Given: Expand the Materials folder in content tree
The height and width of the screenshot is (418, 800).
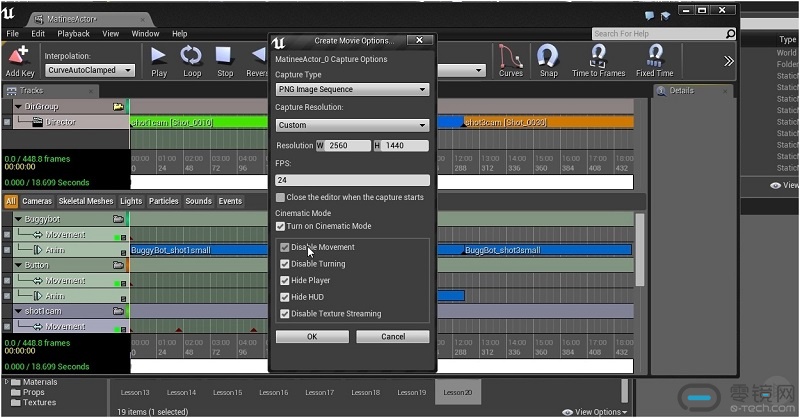Looking at the screenshot, I should (x=6, y=382).
